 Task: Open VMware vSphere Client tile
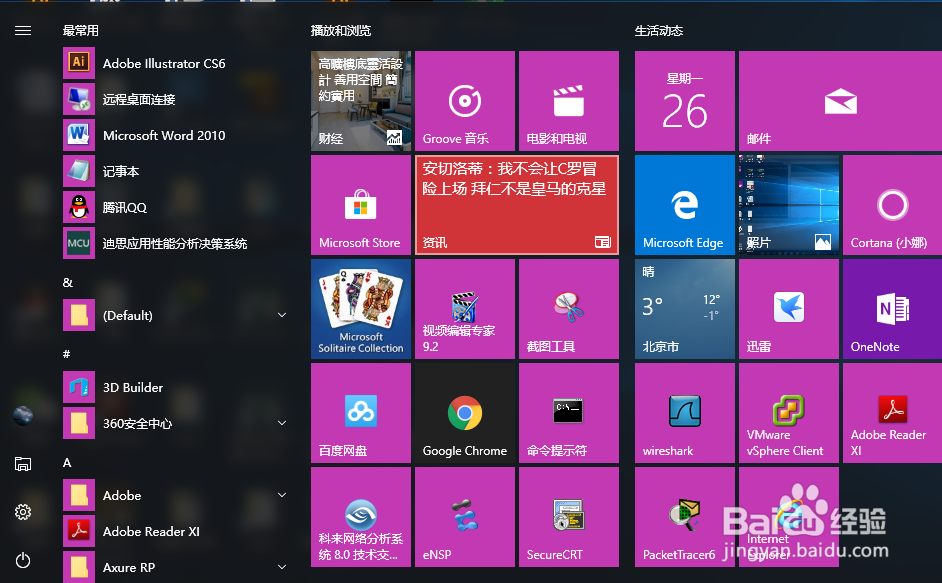point(789,413)
